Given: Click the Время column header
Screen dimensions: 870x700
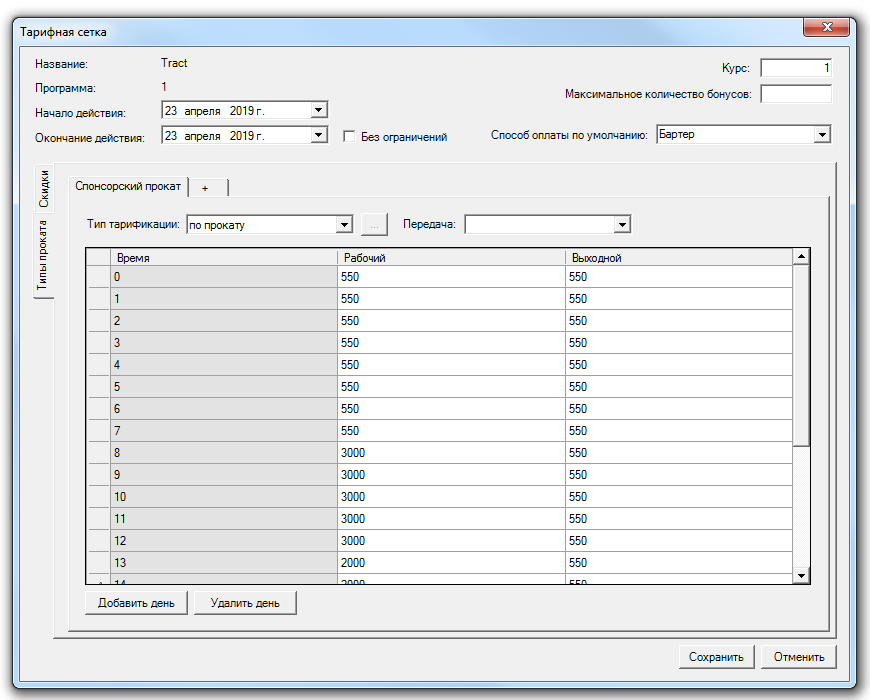Looking at the screenshot, I should coord(224,257).
